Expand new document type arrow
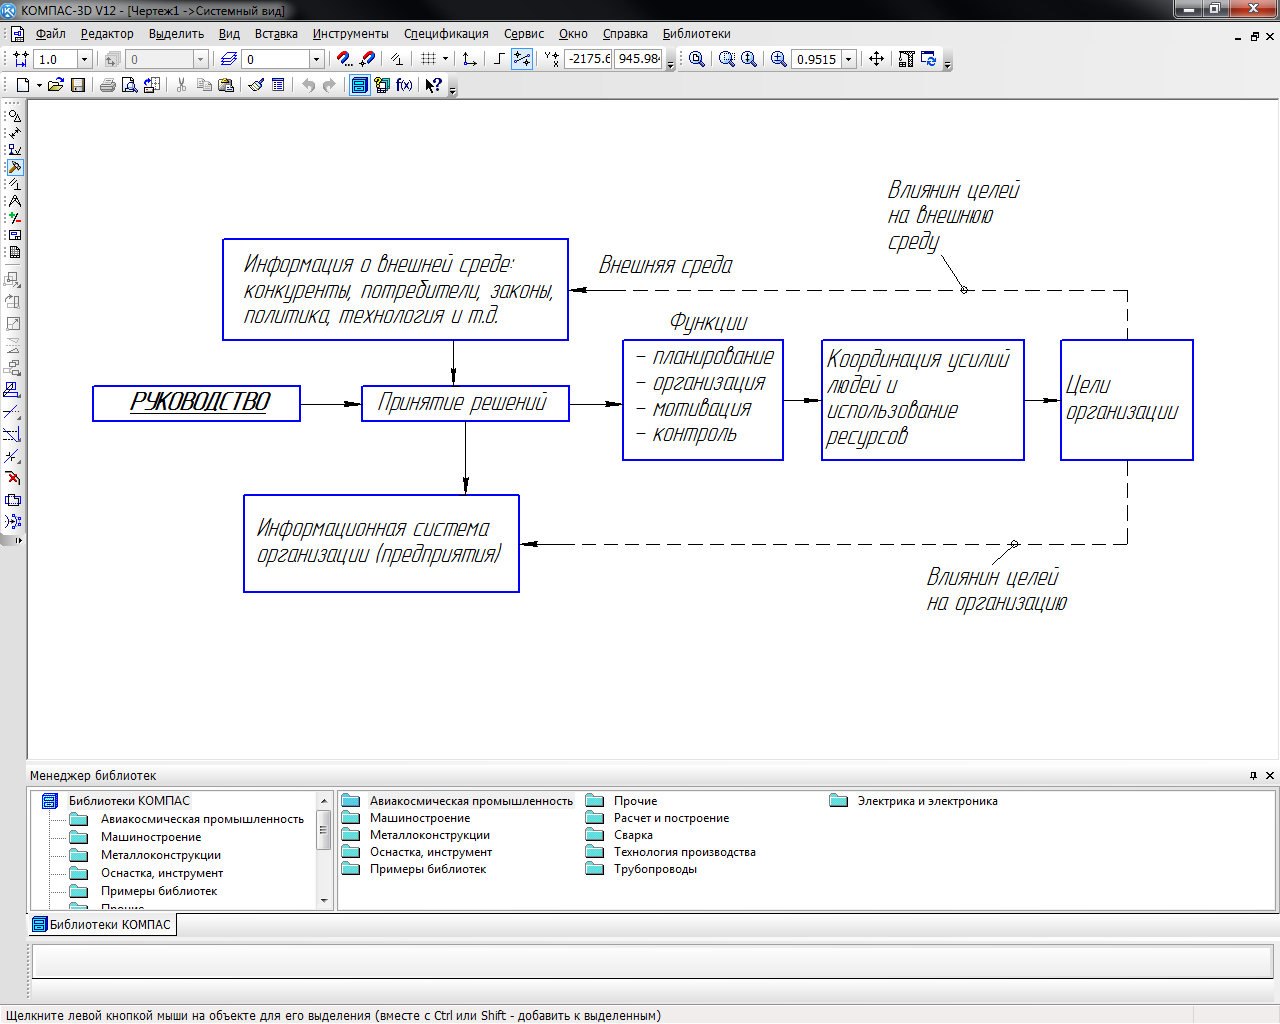This screenshot has height=1024, width=1280. tap(39, 85)
